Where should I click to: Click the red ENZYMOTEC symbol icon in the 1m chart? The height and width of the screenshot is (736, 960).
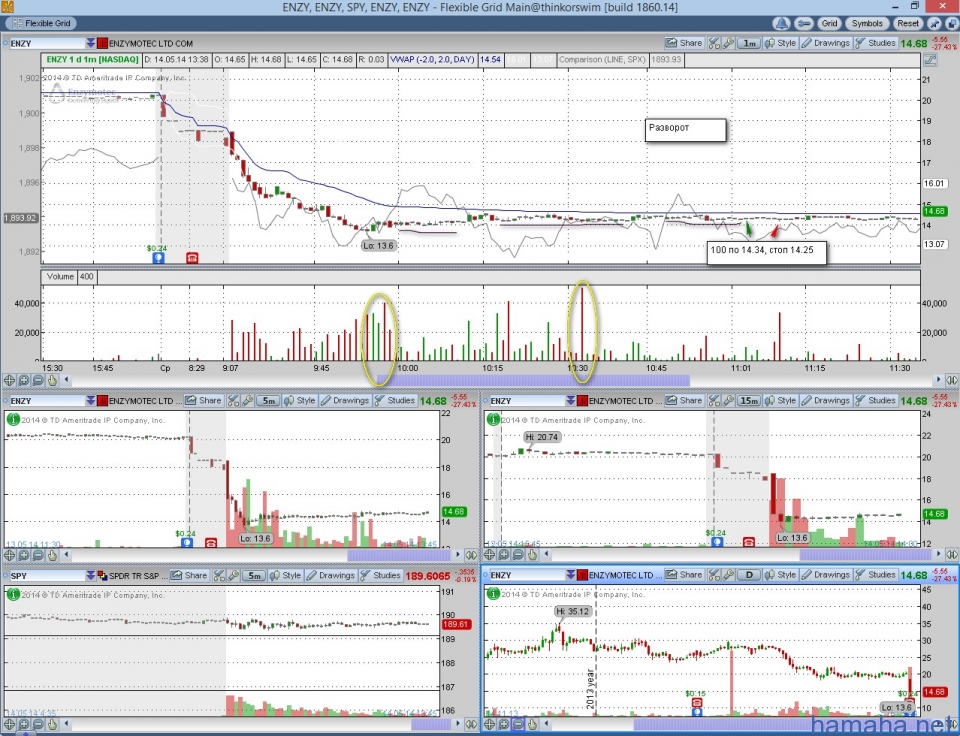click(102, 43)
